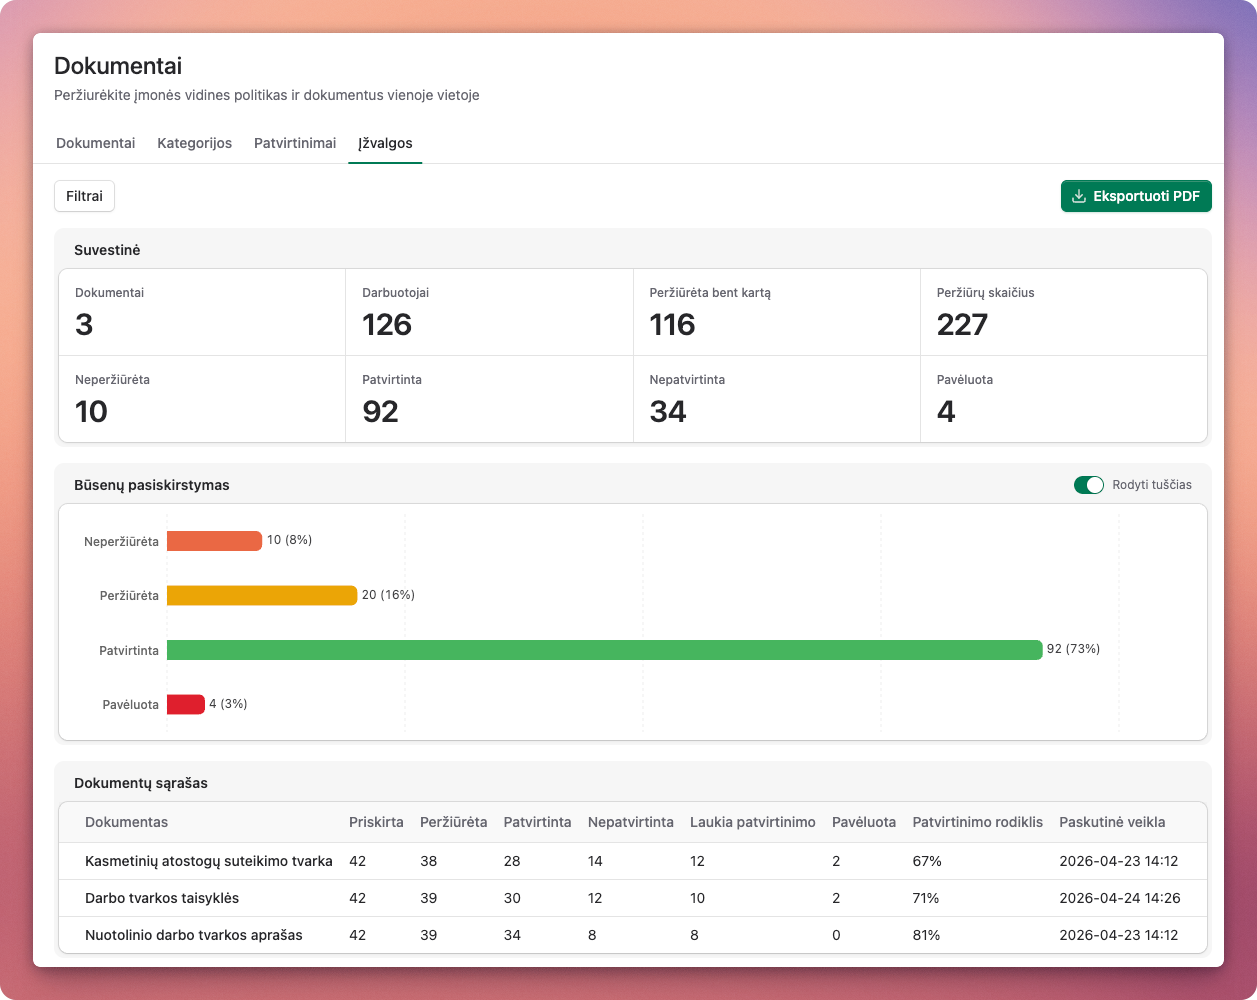This screenshot has width=1257, height=1000.
Task: Open the Kategorijos tab
Action: click(194, 143)
